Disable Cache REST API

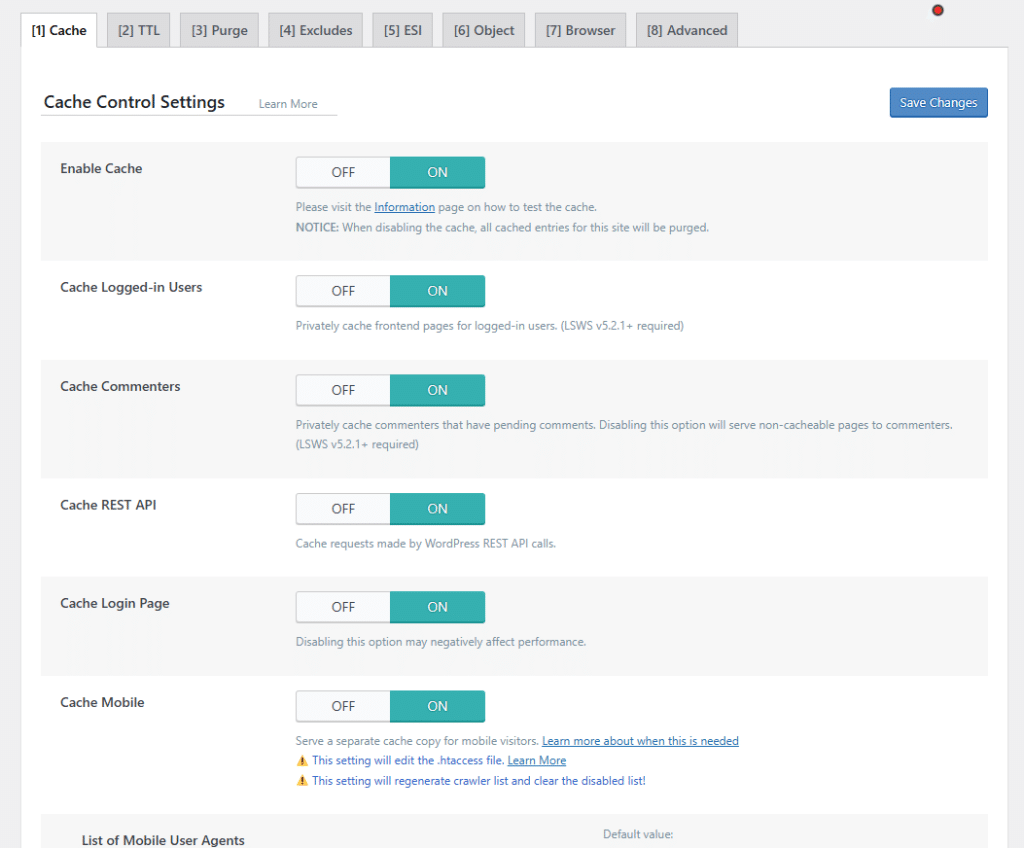pos(343,509)
